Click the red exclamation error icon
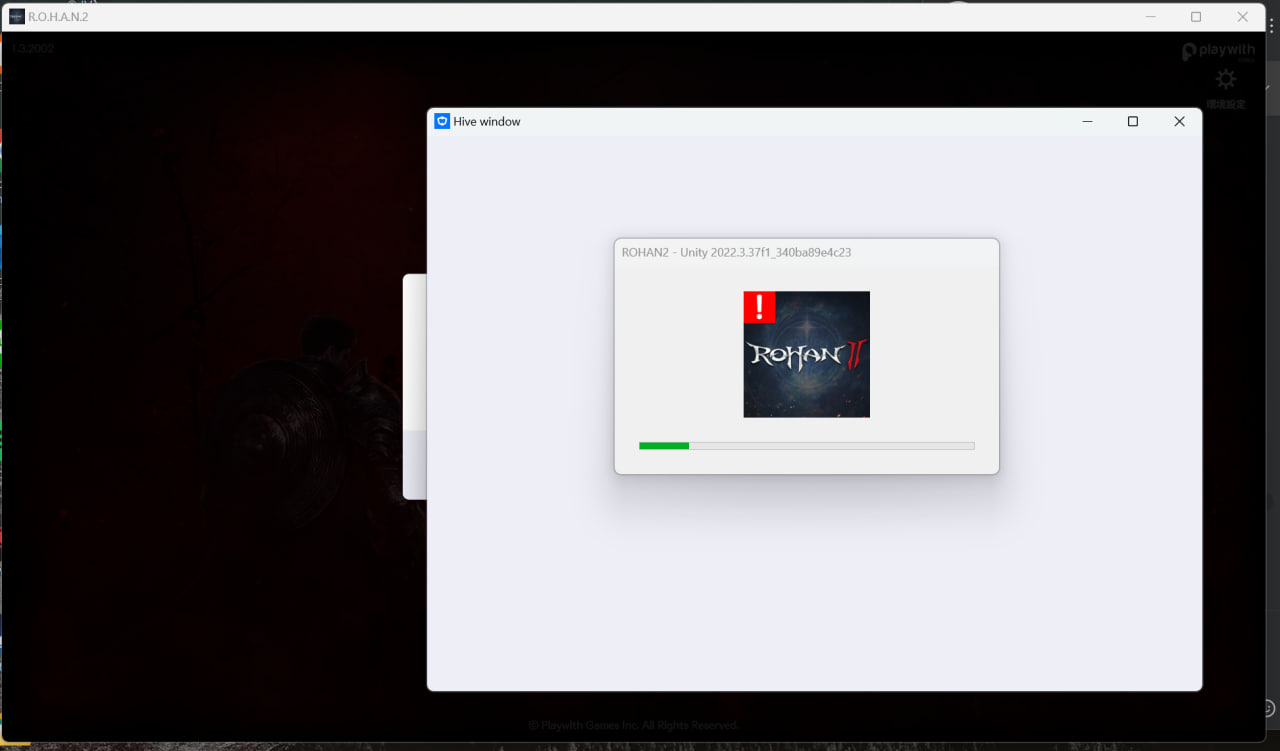 tap(759, 307)
